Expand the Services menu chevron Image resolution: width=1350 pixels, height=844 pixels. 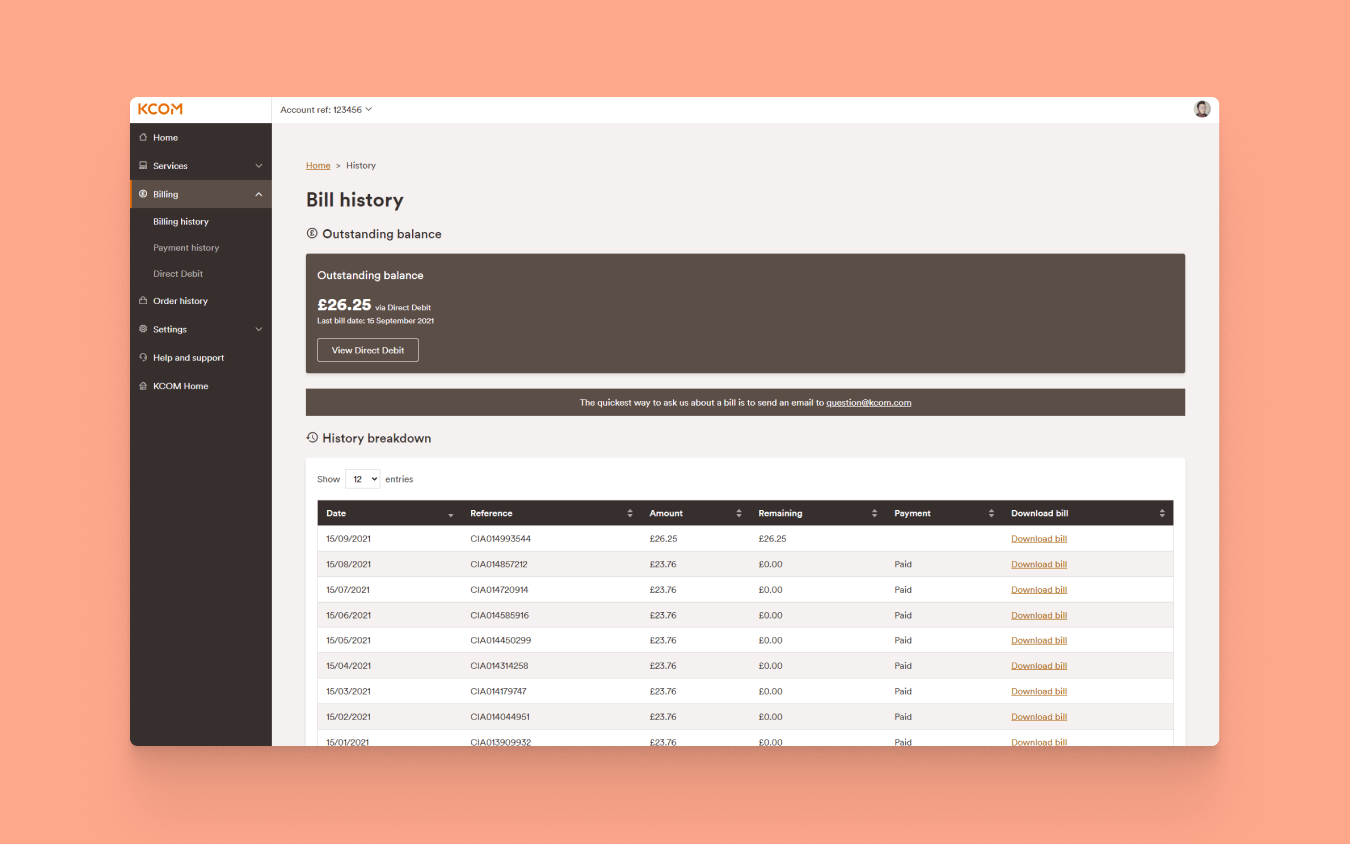pos(258,165)
